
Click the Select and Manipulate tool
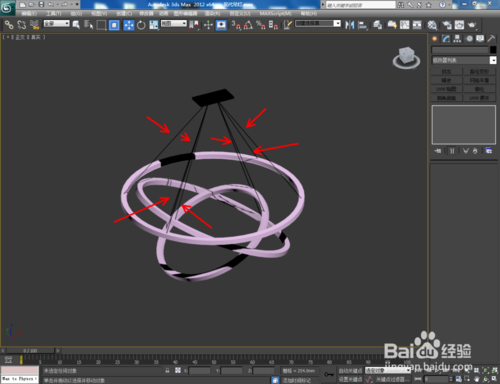point(208,25)
